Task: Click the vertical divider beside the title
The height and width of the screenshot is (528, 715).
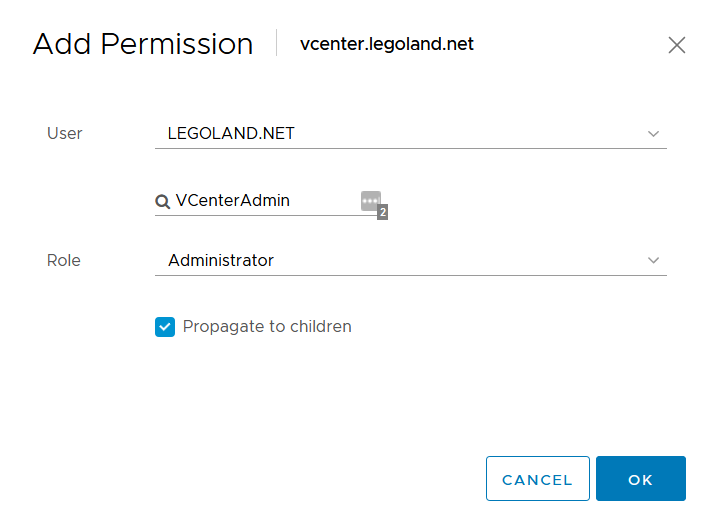Action: 277,44
